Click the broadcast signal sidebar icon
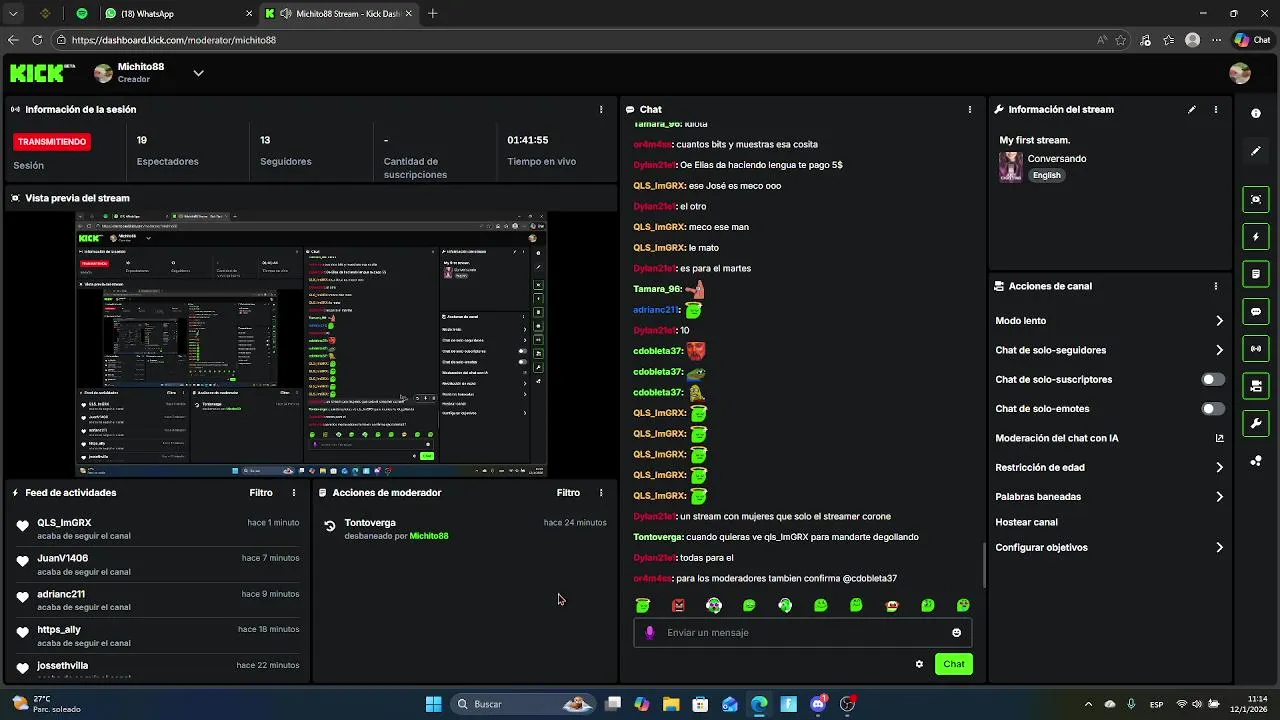Viewport: 1280px width, 720px height. [x=1256, y=348]
